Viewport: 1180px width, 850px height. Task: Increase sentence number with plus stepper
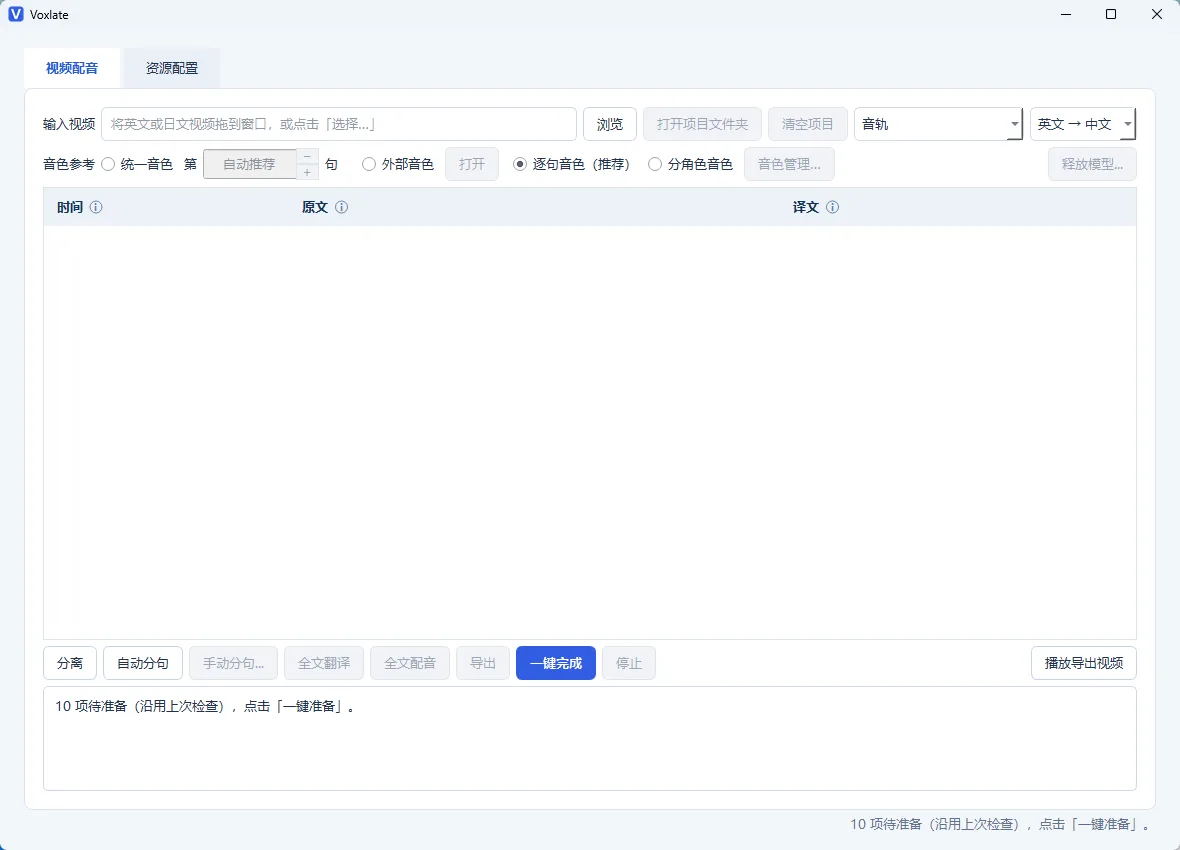pyautogui.click(x=307, y=172)
